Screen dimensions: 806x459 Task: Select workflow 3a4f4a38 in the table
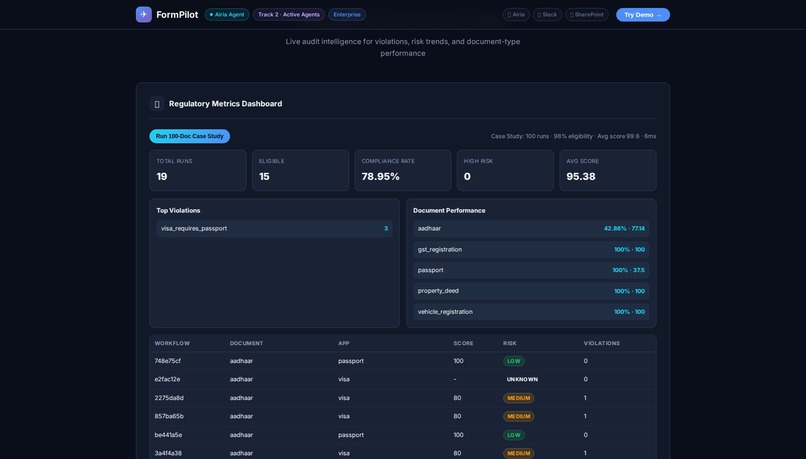402,453
